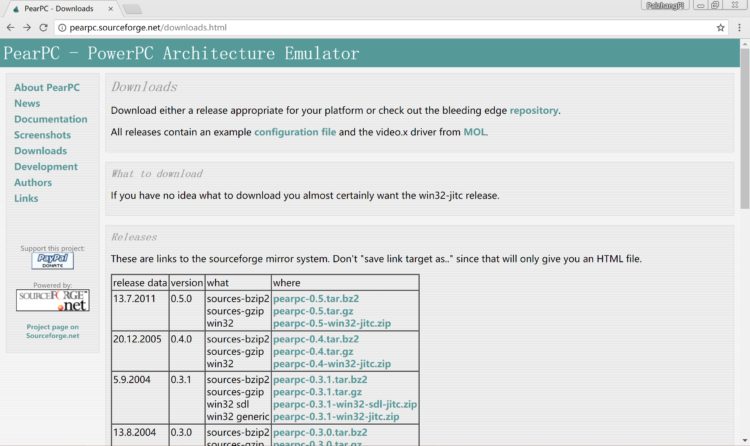The width and height of the screenshot is (750, 446).
Task: Click the 'release data' column header
Action: [140, 283]
